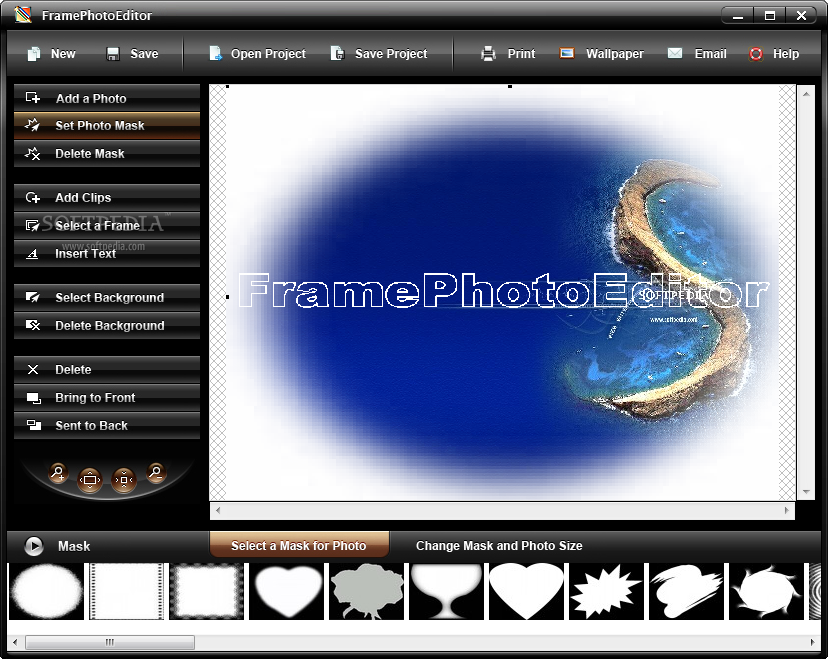Choose the starburst mask thumbnail

point(607,591)
